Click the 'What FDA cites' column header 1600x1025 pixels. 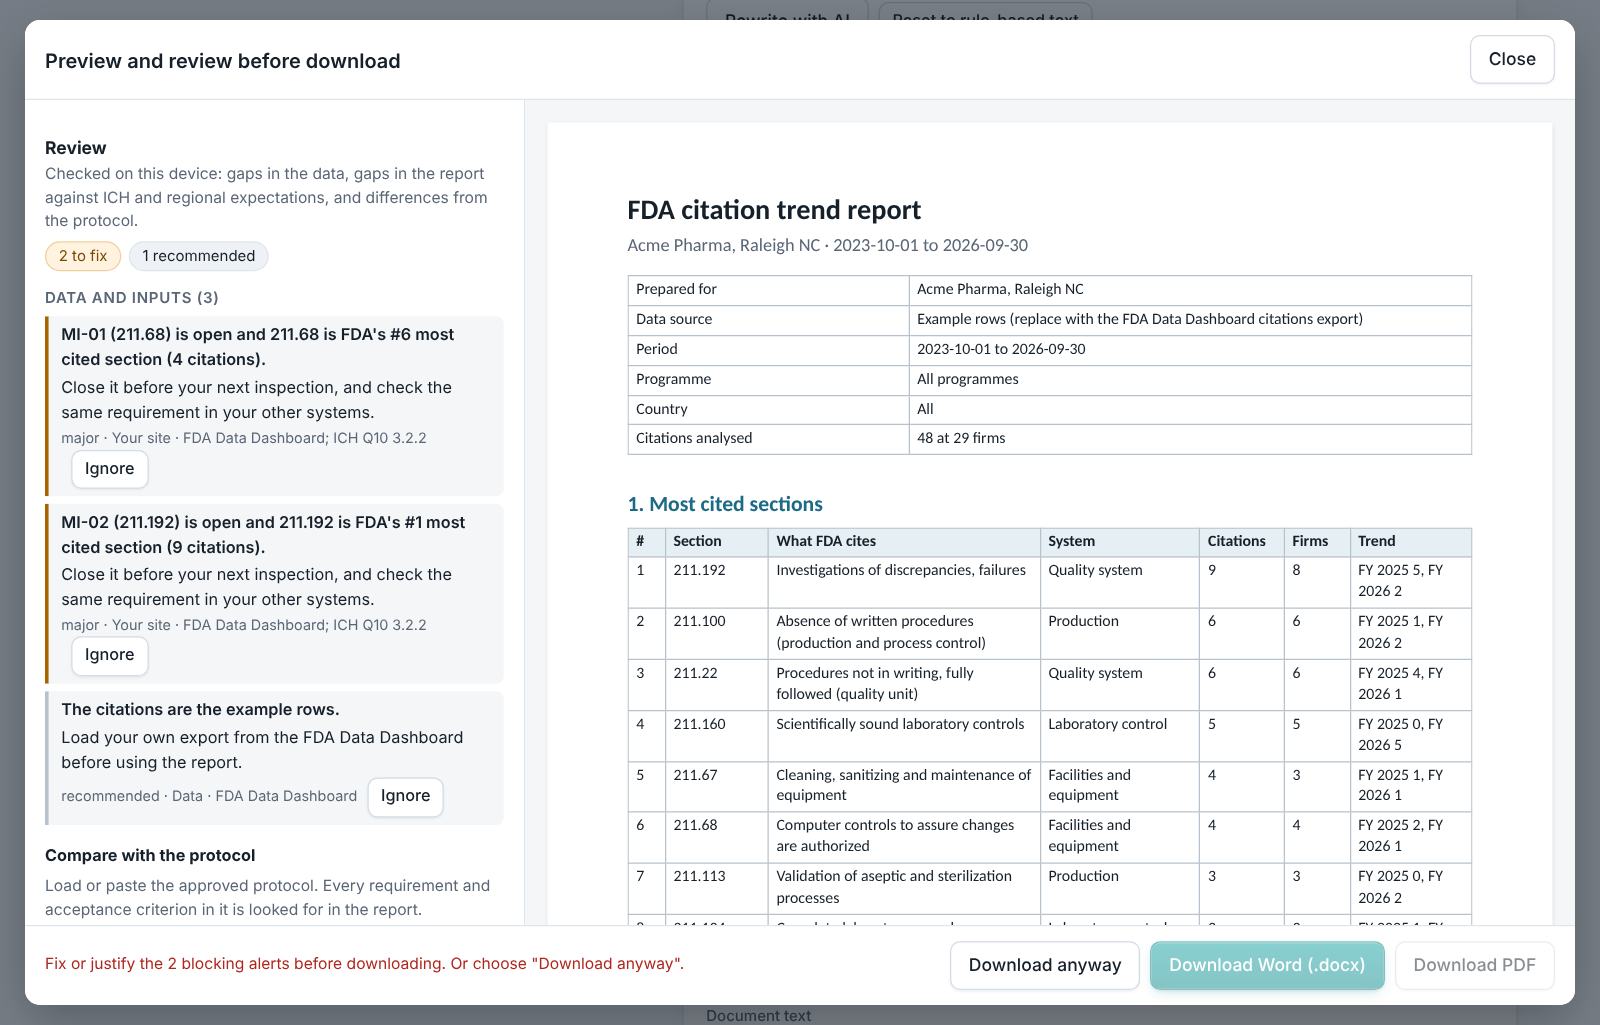pos(904,541)
